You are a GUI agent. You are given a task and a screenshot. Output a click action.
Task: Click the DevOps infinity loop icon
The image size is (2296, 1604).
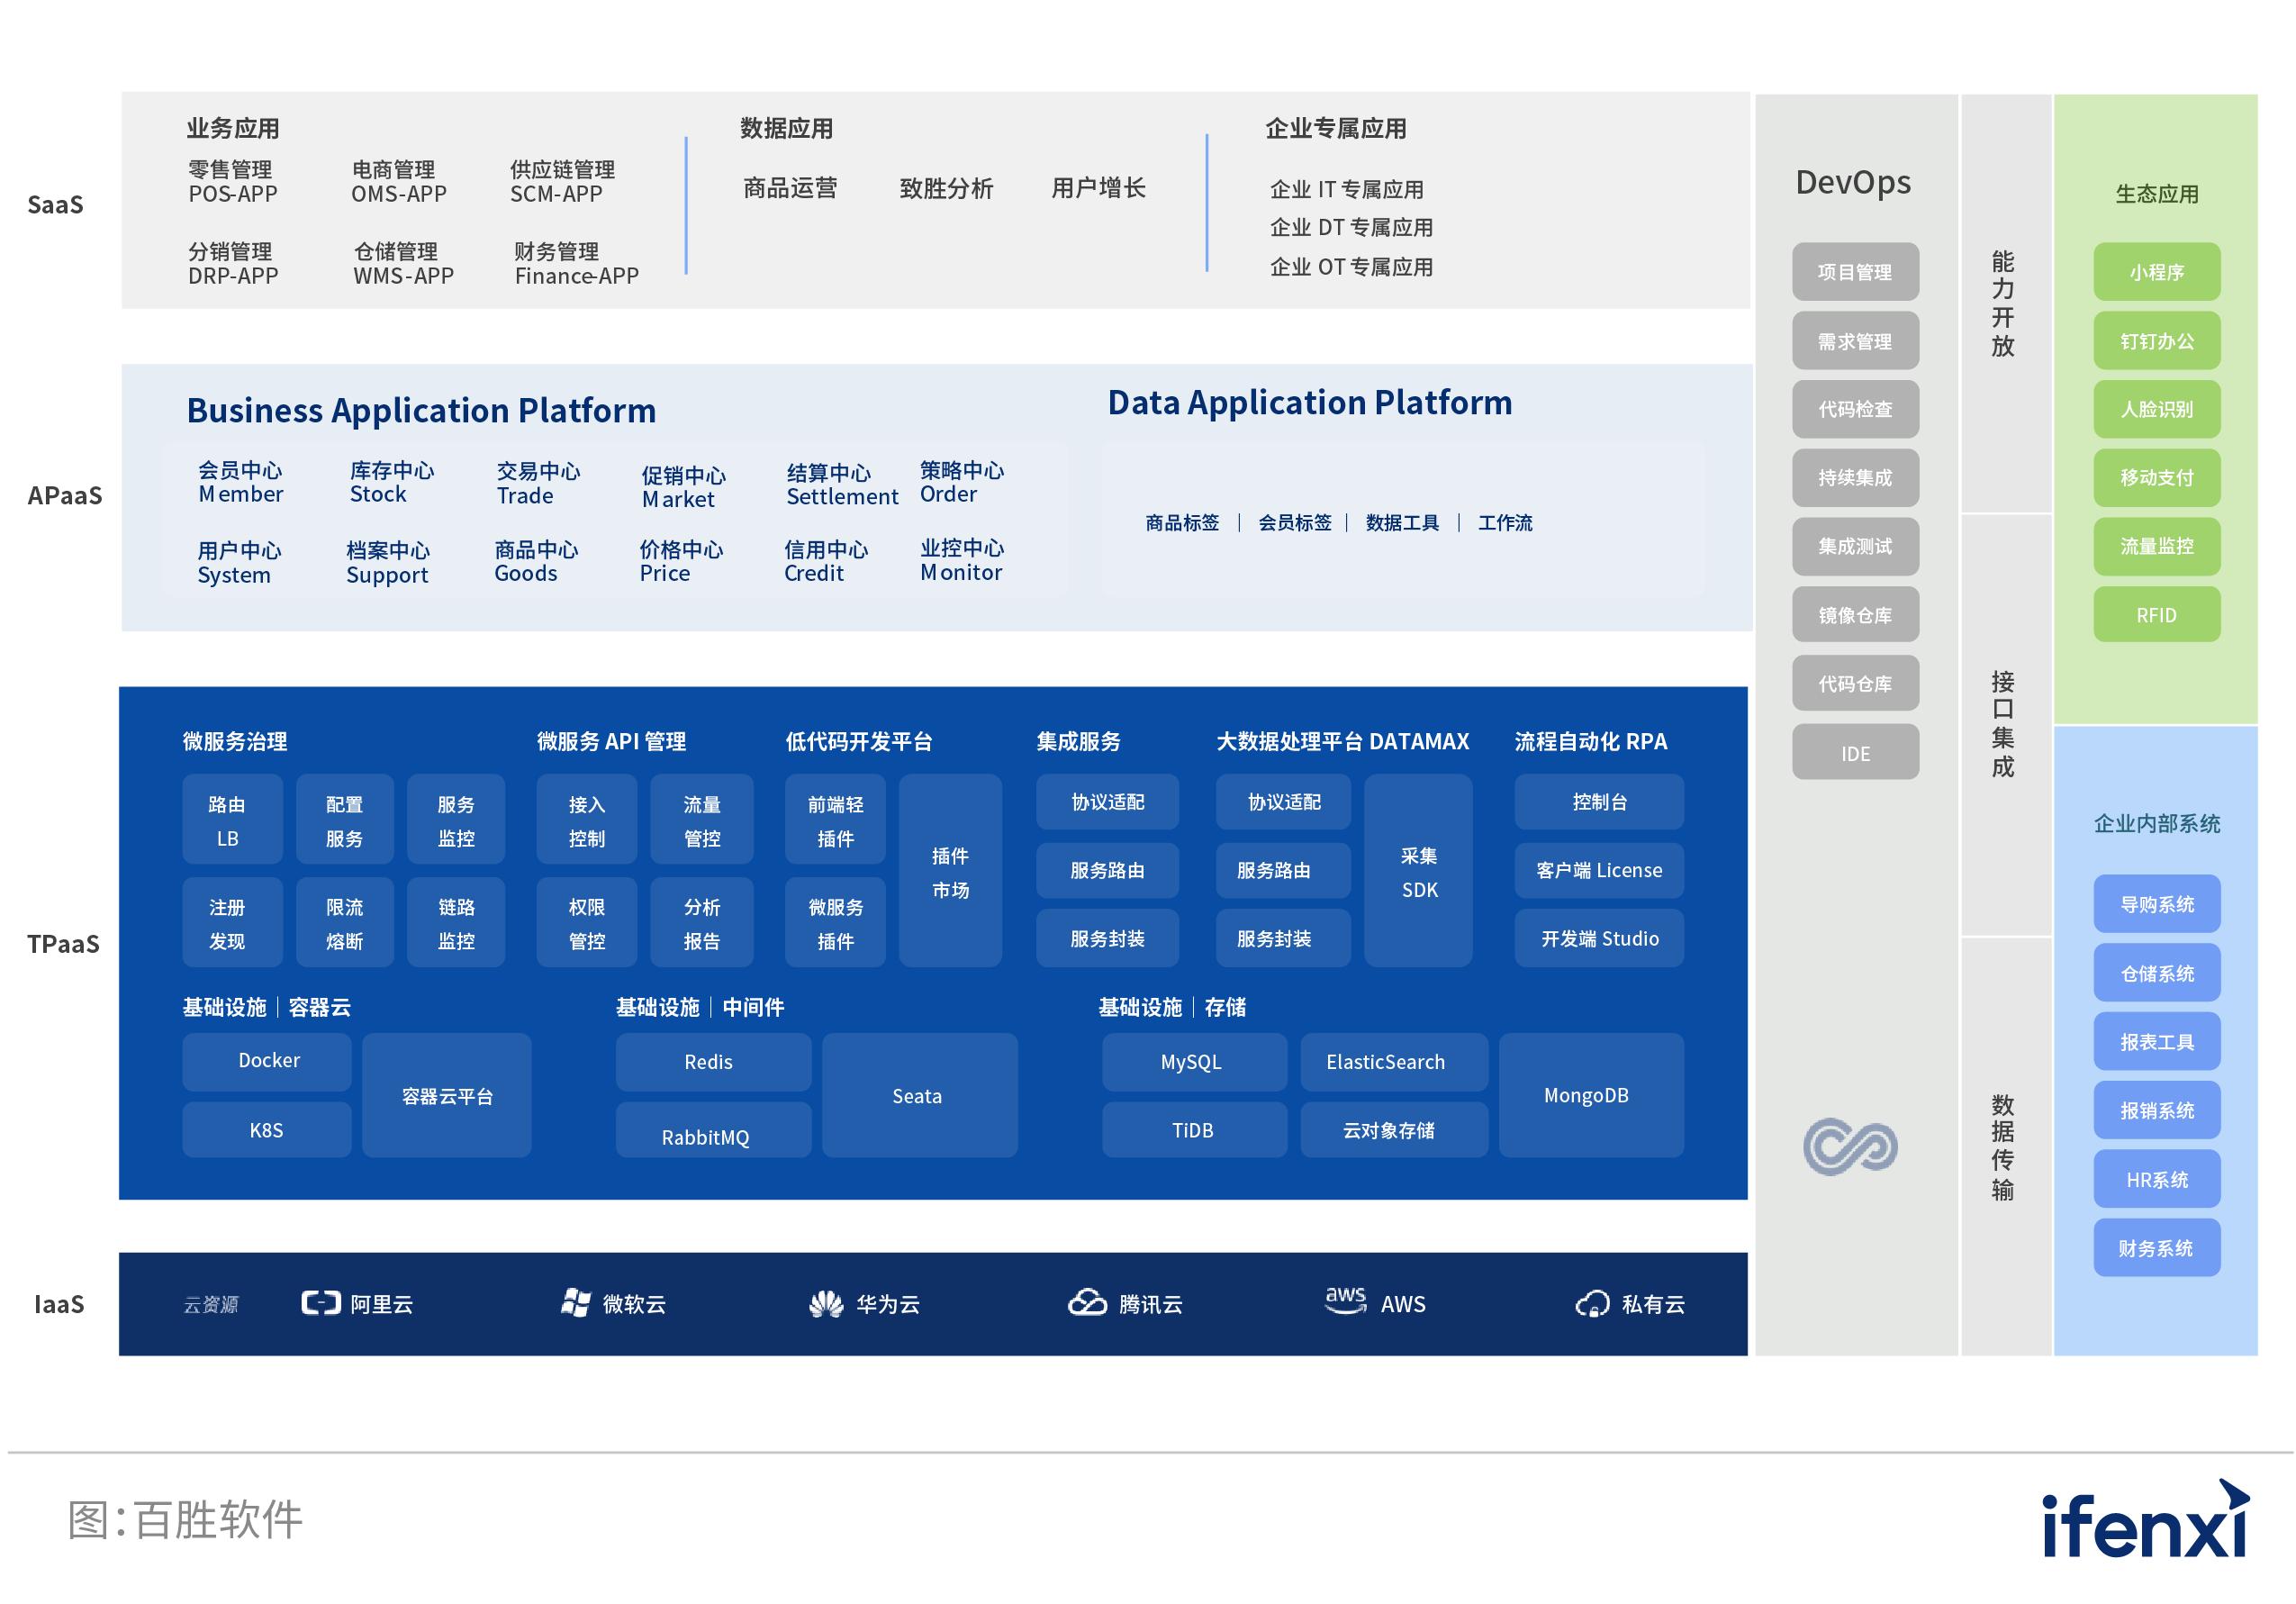click(x=1853, y=1147)
